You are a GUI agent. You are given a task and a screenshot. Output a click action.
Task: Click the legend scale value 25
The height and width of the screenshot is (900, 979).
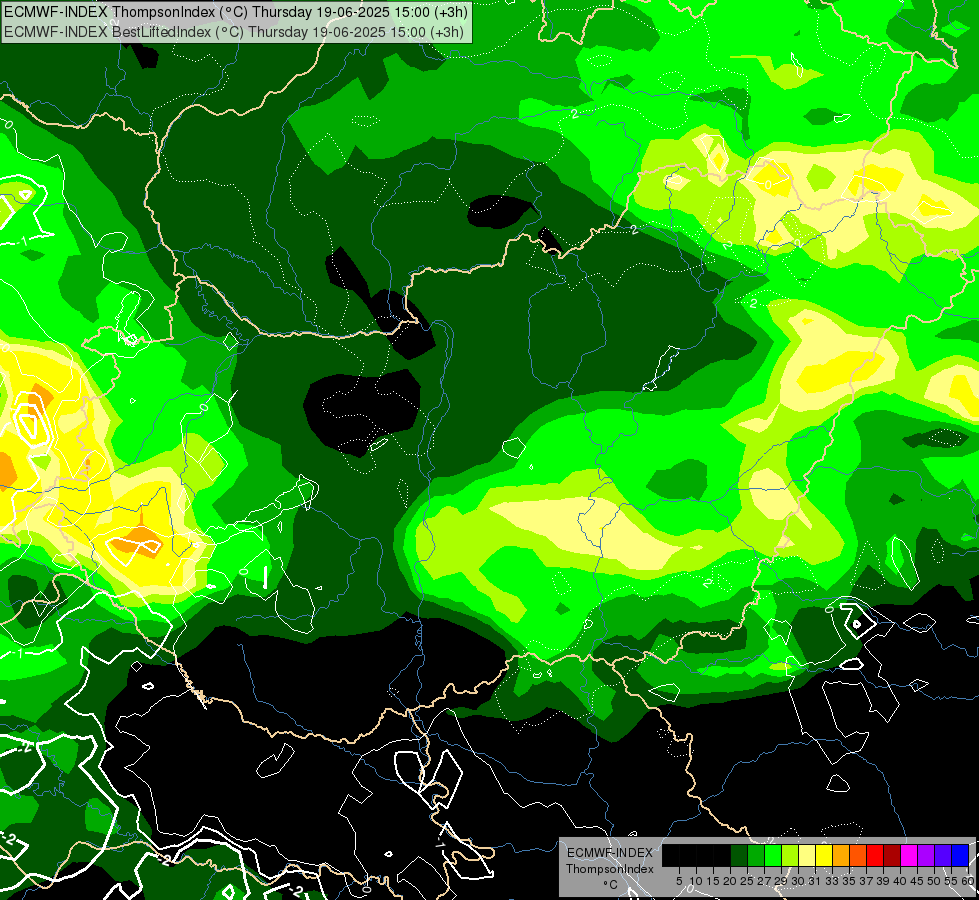(747, 881)
